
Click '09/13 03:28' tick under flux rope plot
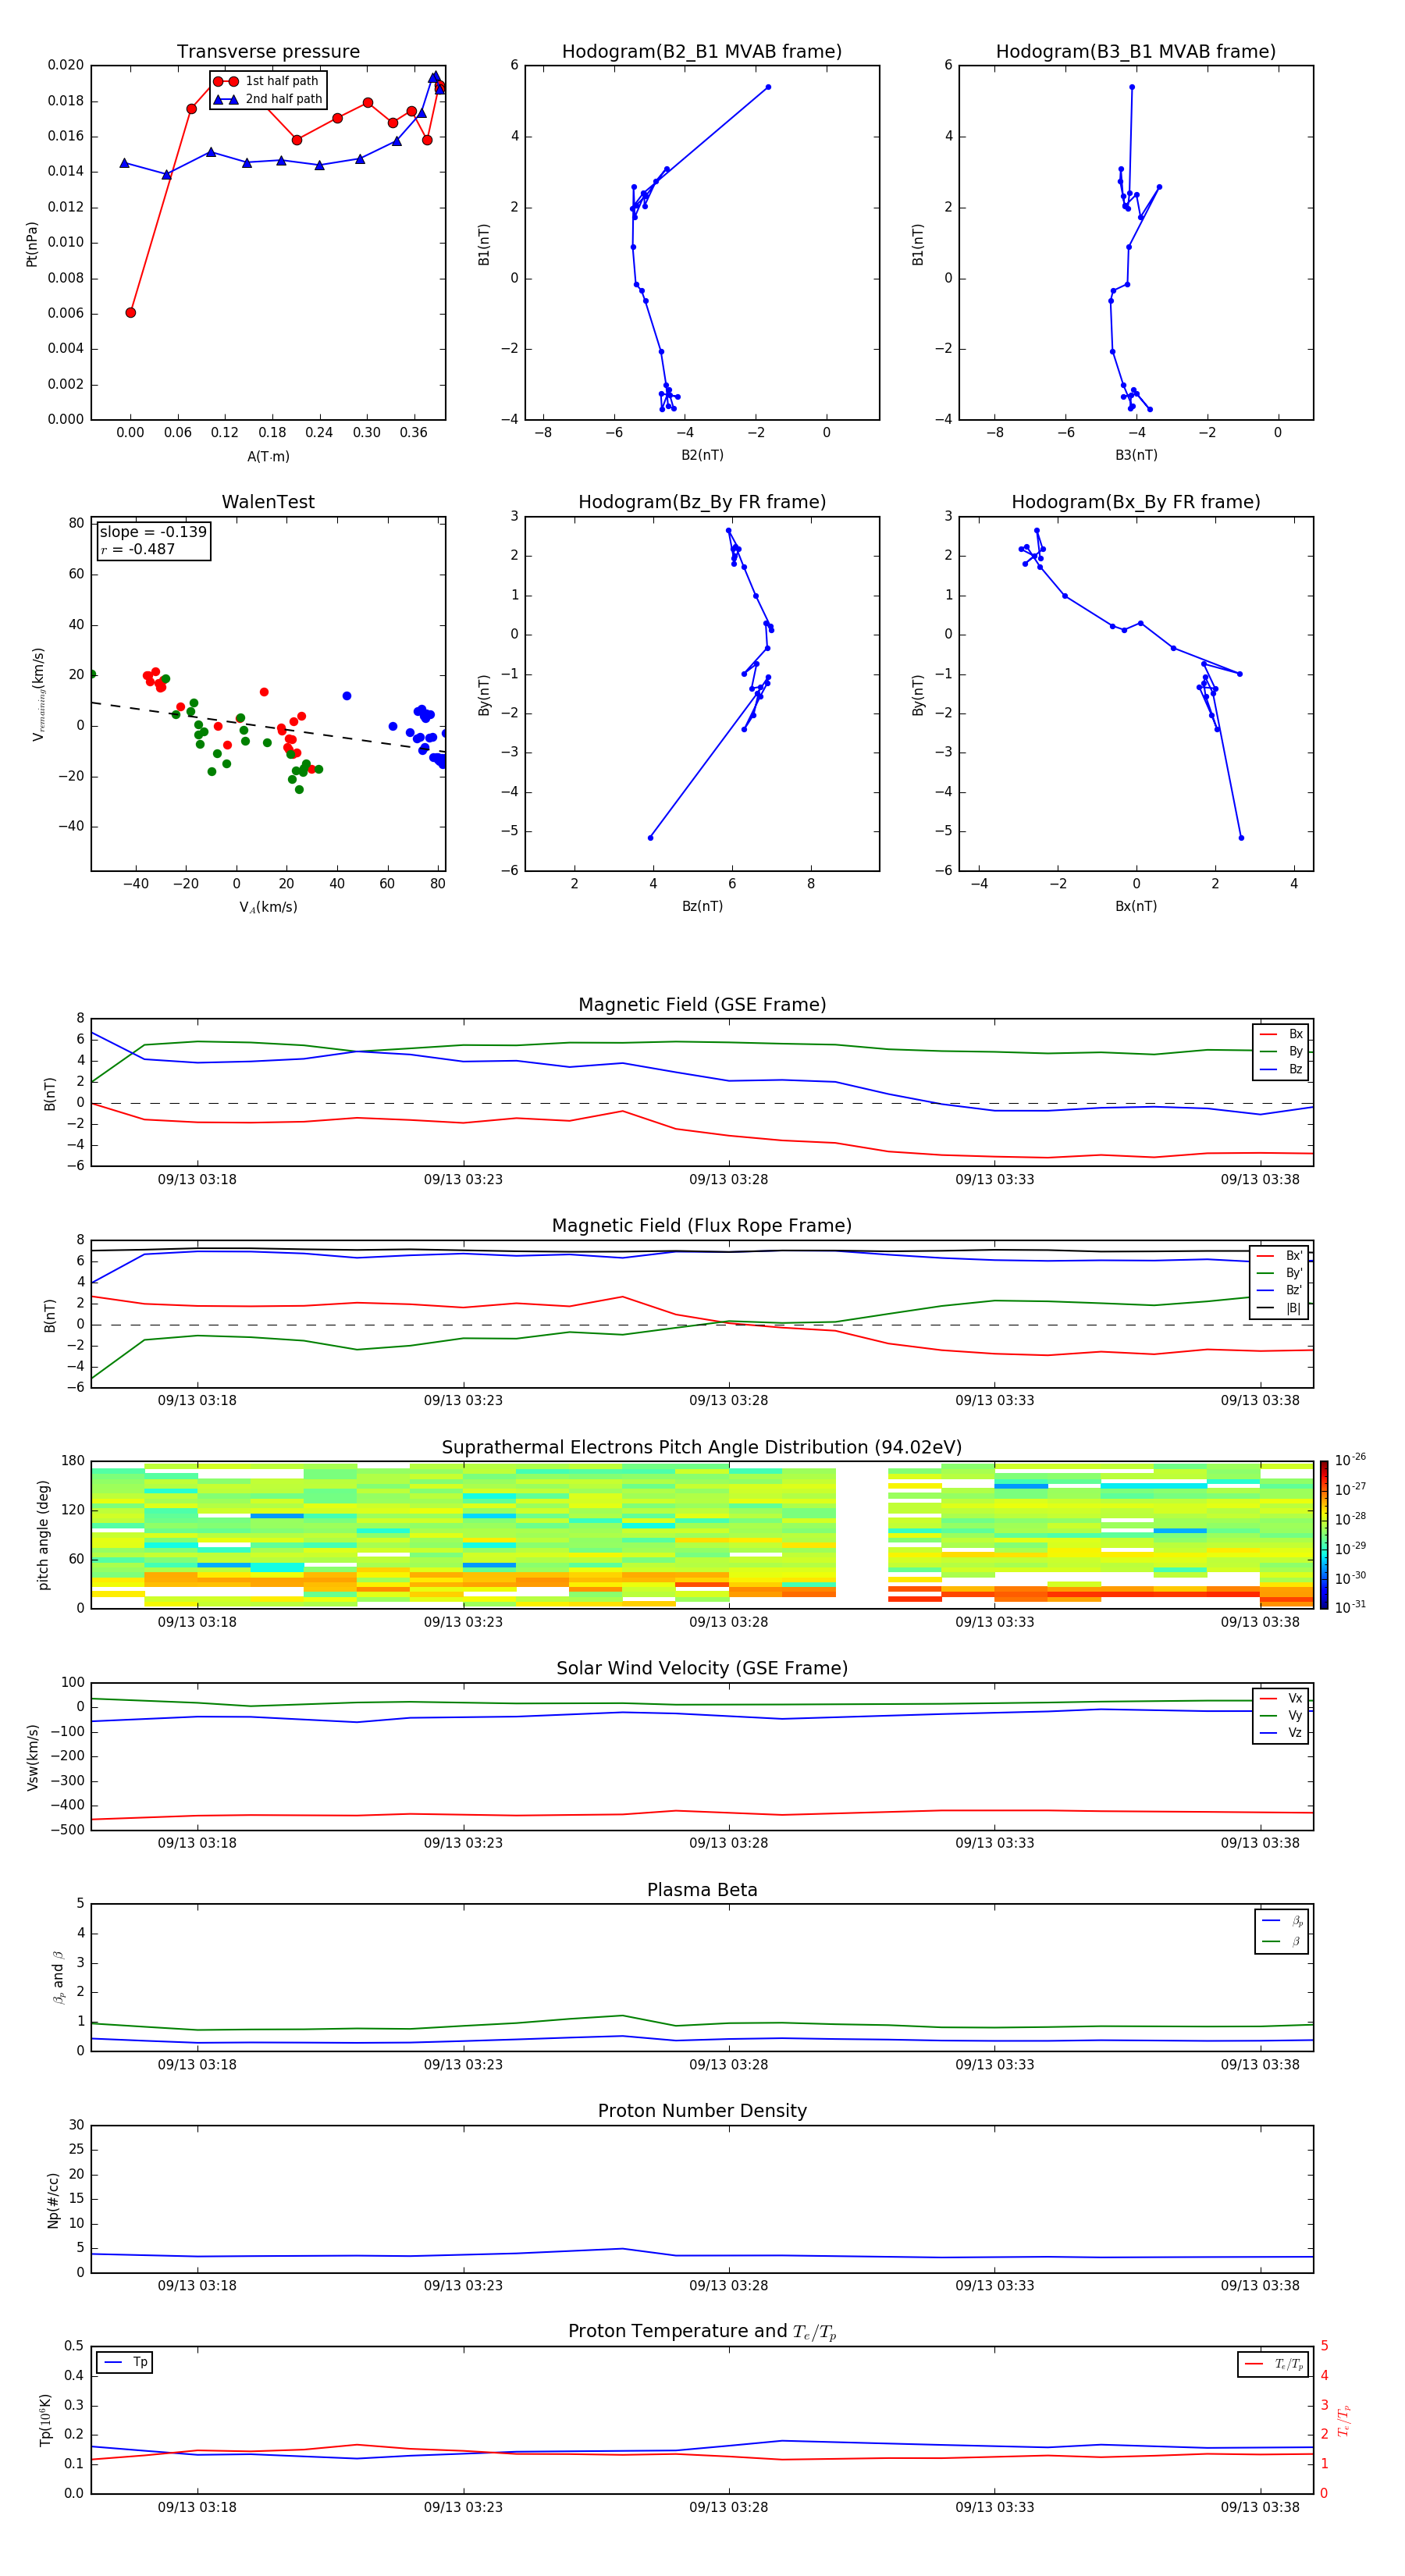click(729, 1401)
